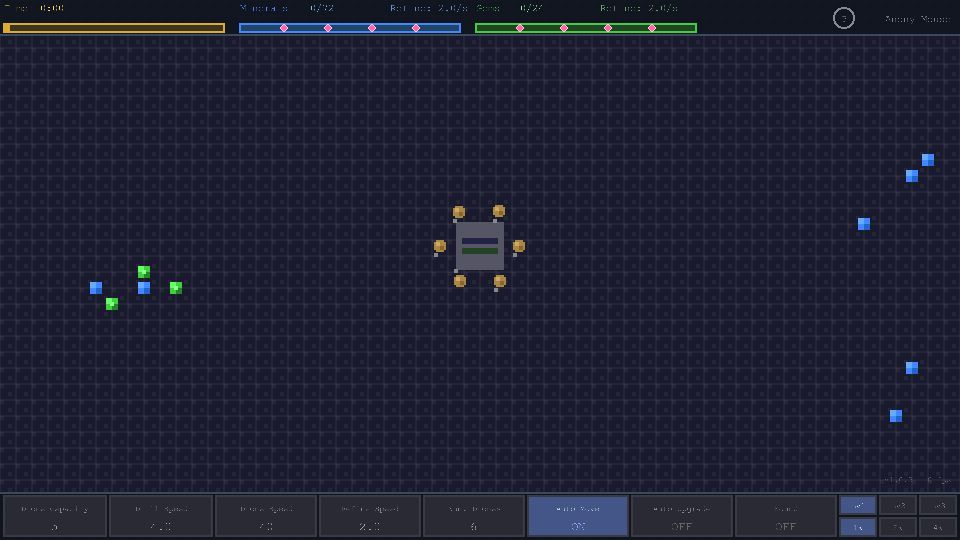Select the highlighted x1 multiplier button
This screenshot has height=540, width=960.
pyautogui.click(x=858, y=505)
